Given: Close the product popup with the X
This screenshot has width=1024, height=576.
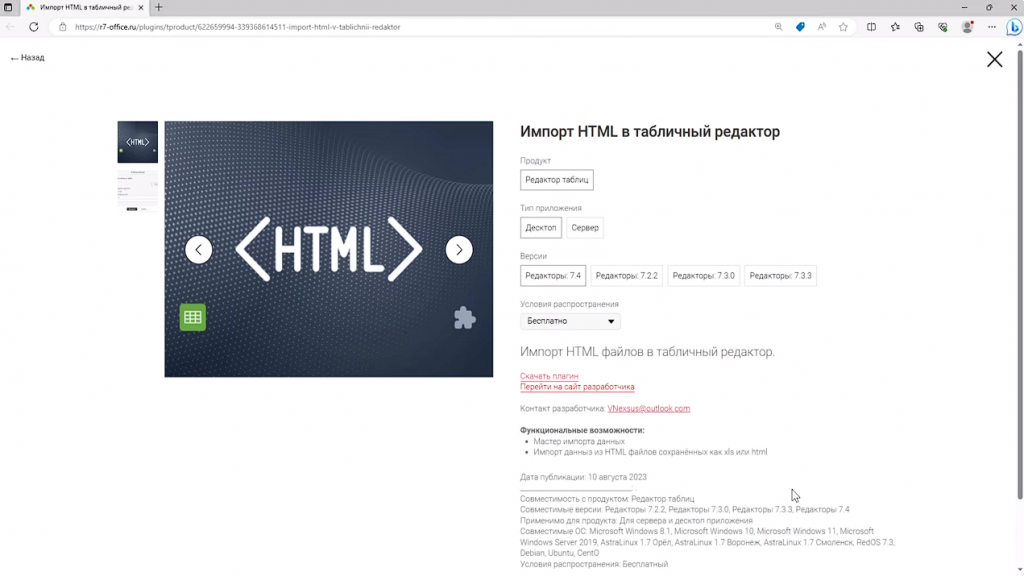Looking at the screenshot, I should tap(994, 60).
